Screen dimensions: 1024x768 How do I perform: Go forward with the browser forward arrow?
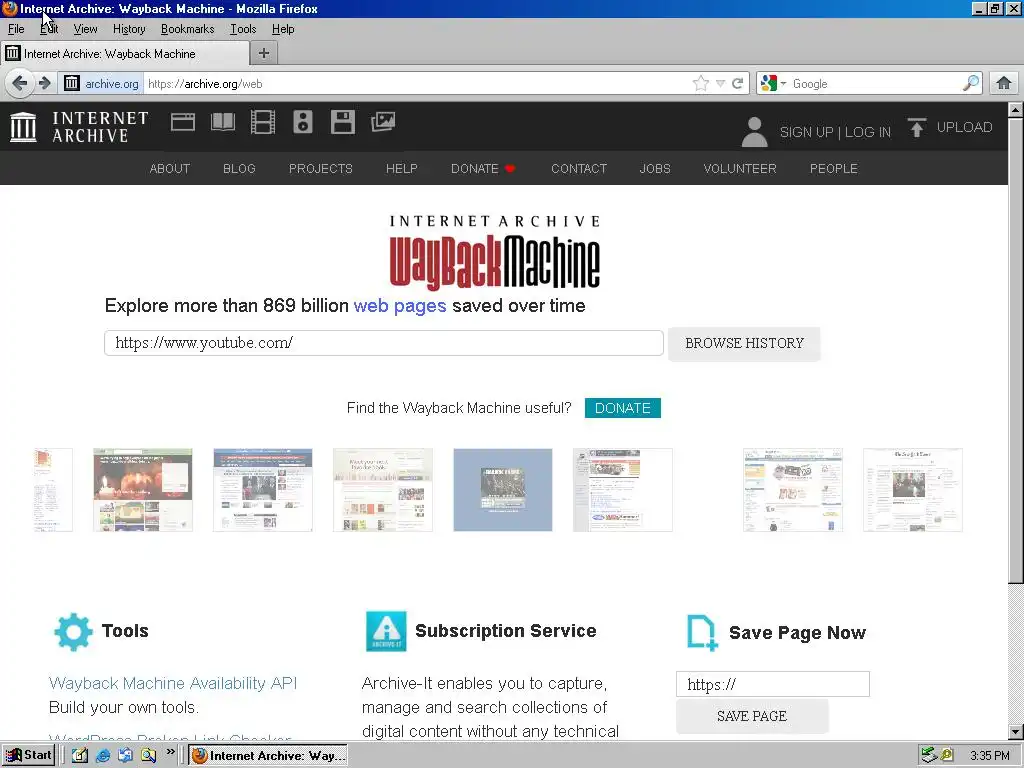(44, 84)
